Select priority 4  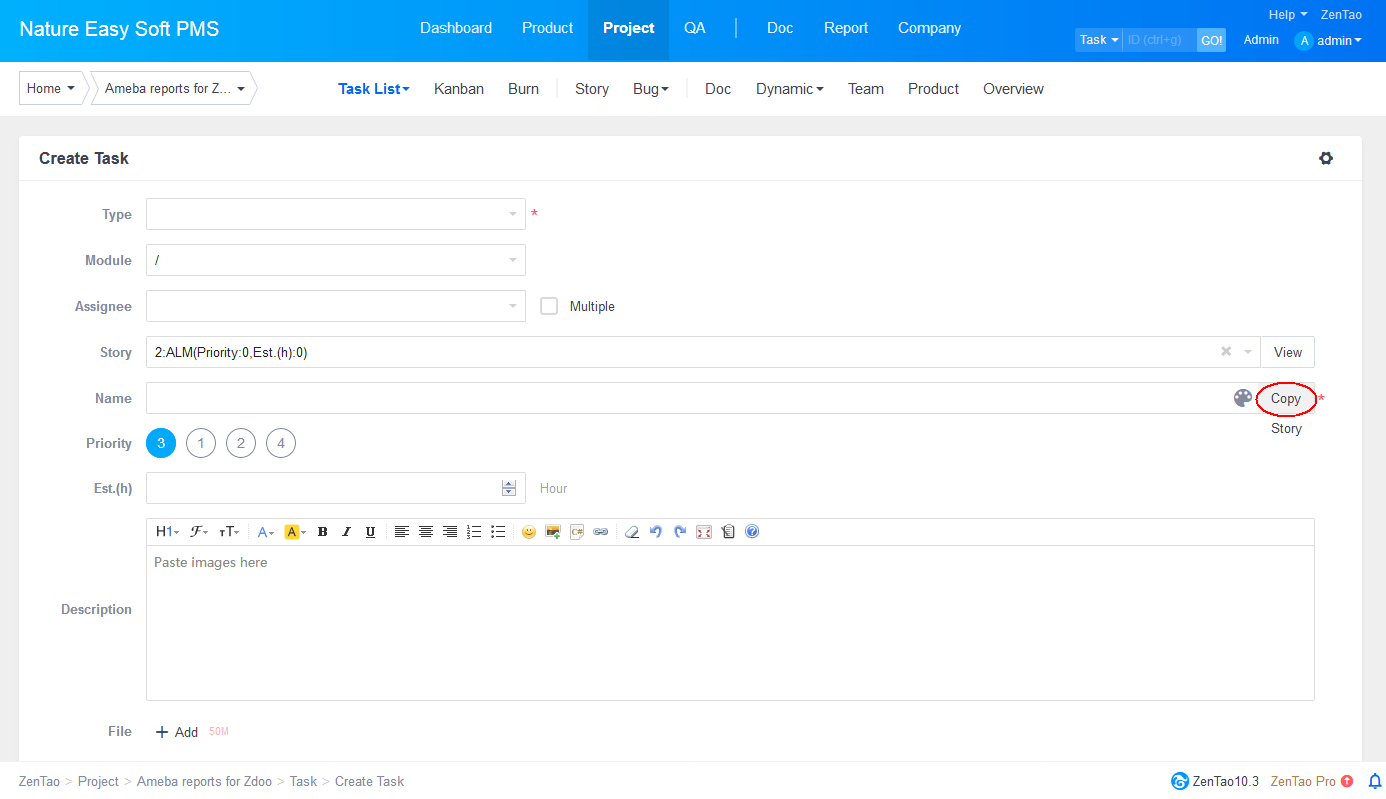281,443
